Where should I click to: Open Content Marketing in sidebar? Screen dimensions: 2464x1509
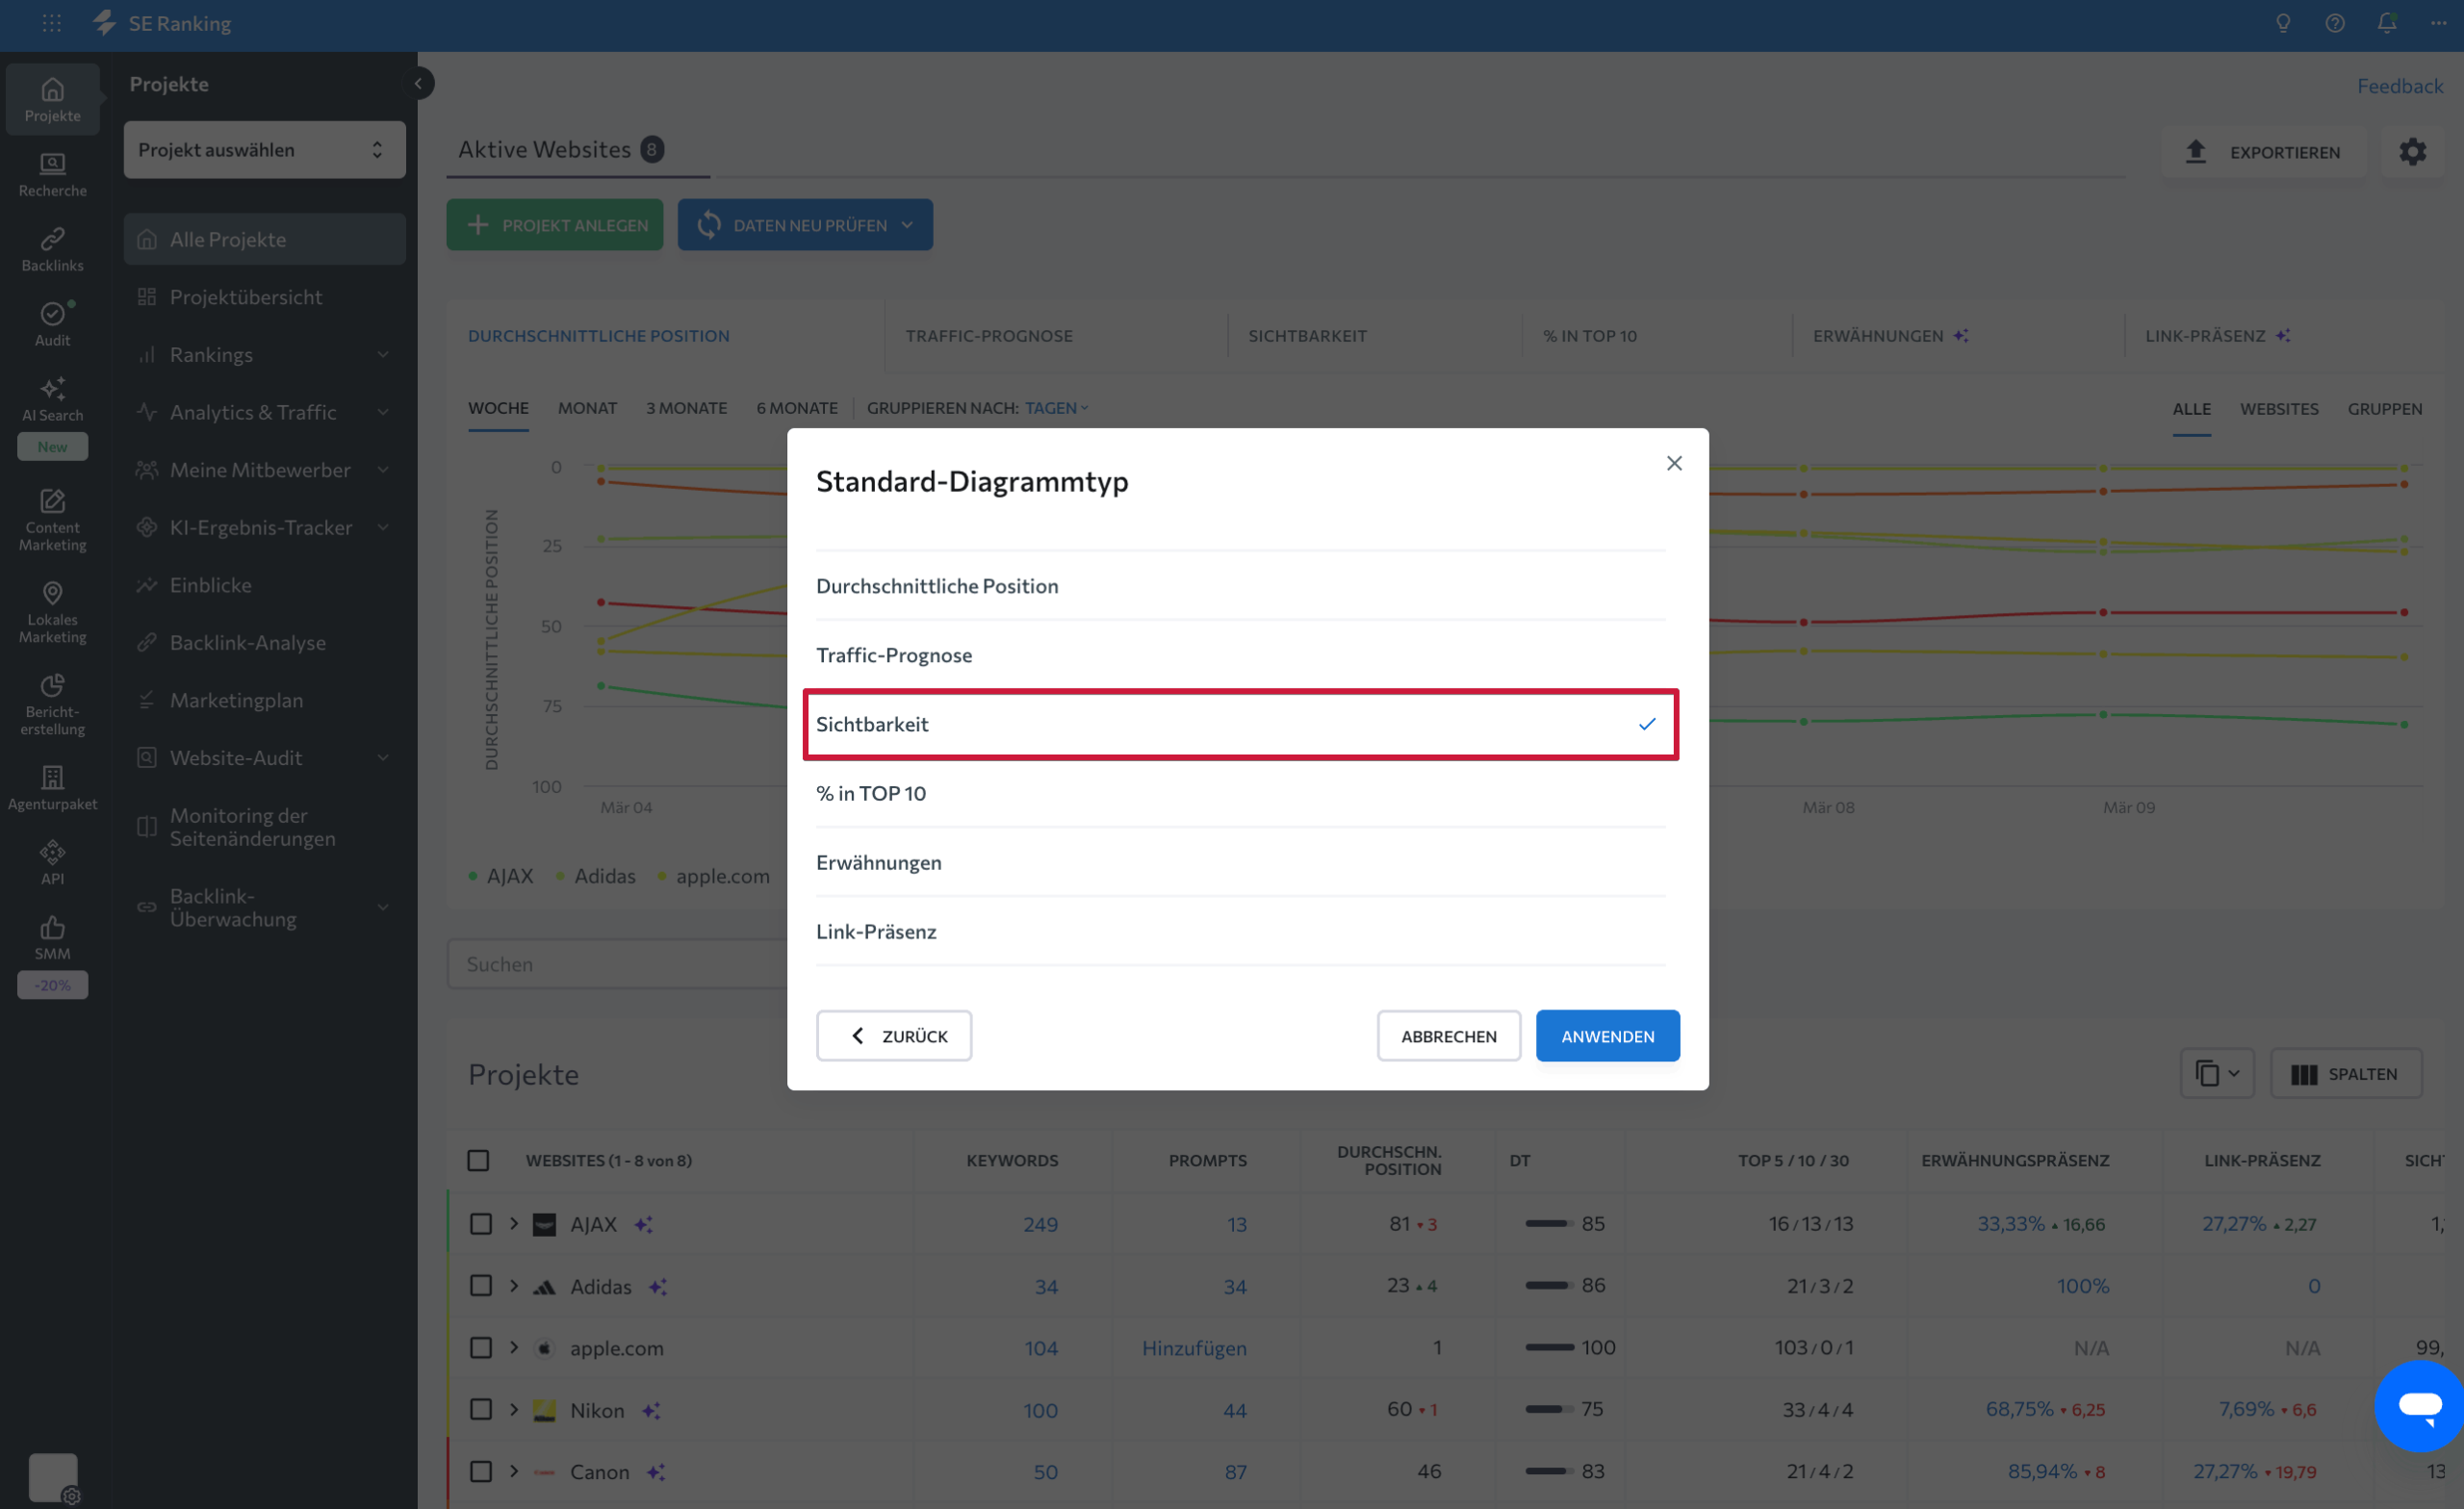[52, 515]
